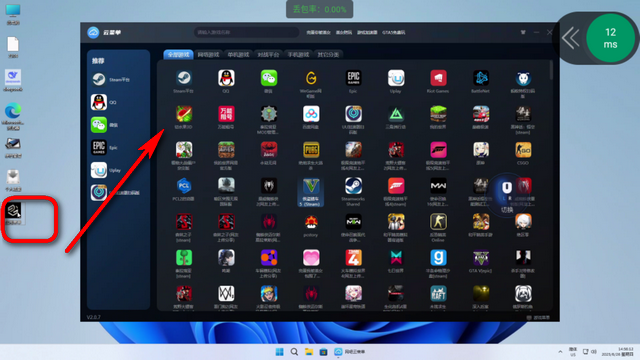Switch to the 单机游戏 tab
The width and height of the screenshot is (640, 360).
point(238,54)
